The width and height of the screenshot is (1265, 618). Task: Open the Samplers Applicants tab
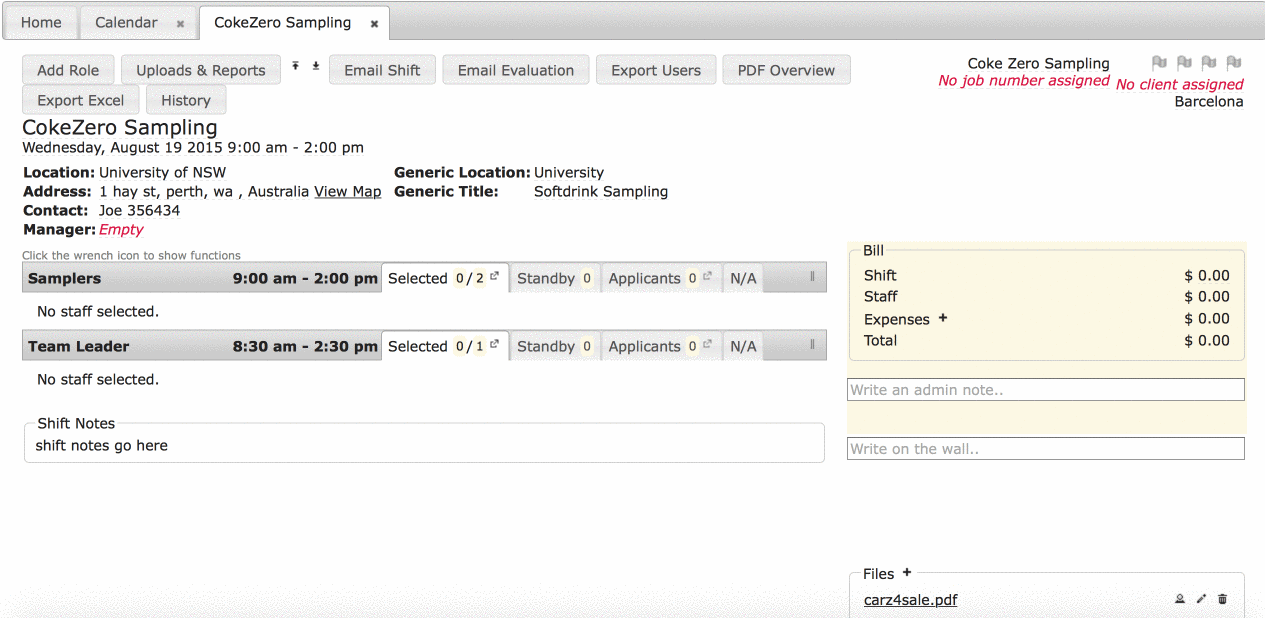pyautogui.click(x=661, y=278)
